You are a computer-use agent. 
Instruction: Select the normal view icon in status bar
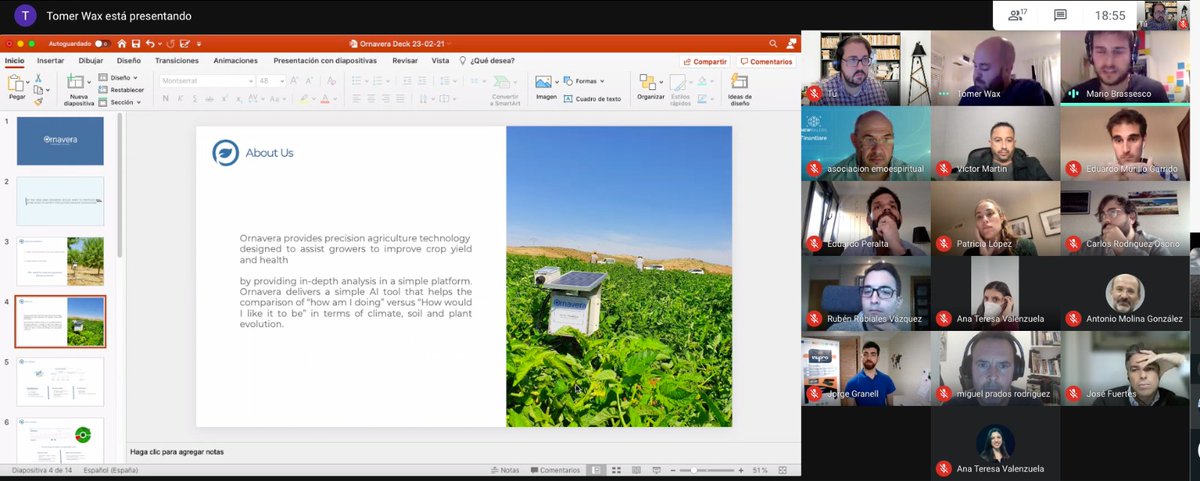[x=596, y=470]
